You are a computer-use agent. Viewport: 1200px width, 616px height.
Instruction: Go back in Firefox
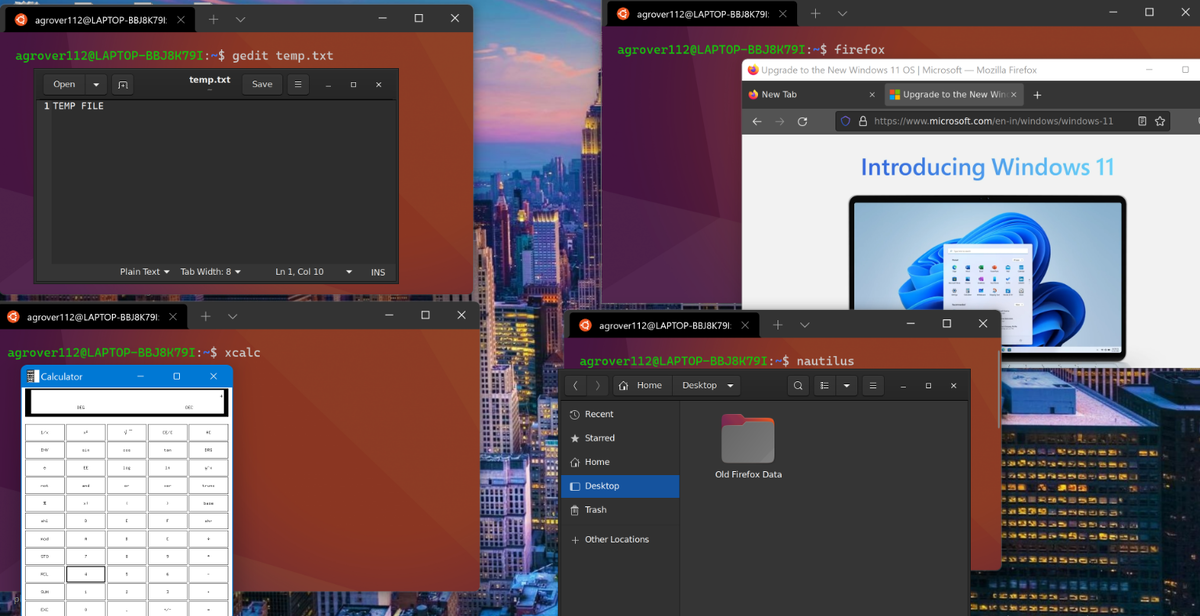(757, 121)
